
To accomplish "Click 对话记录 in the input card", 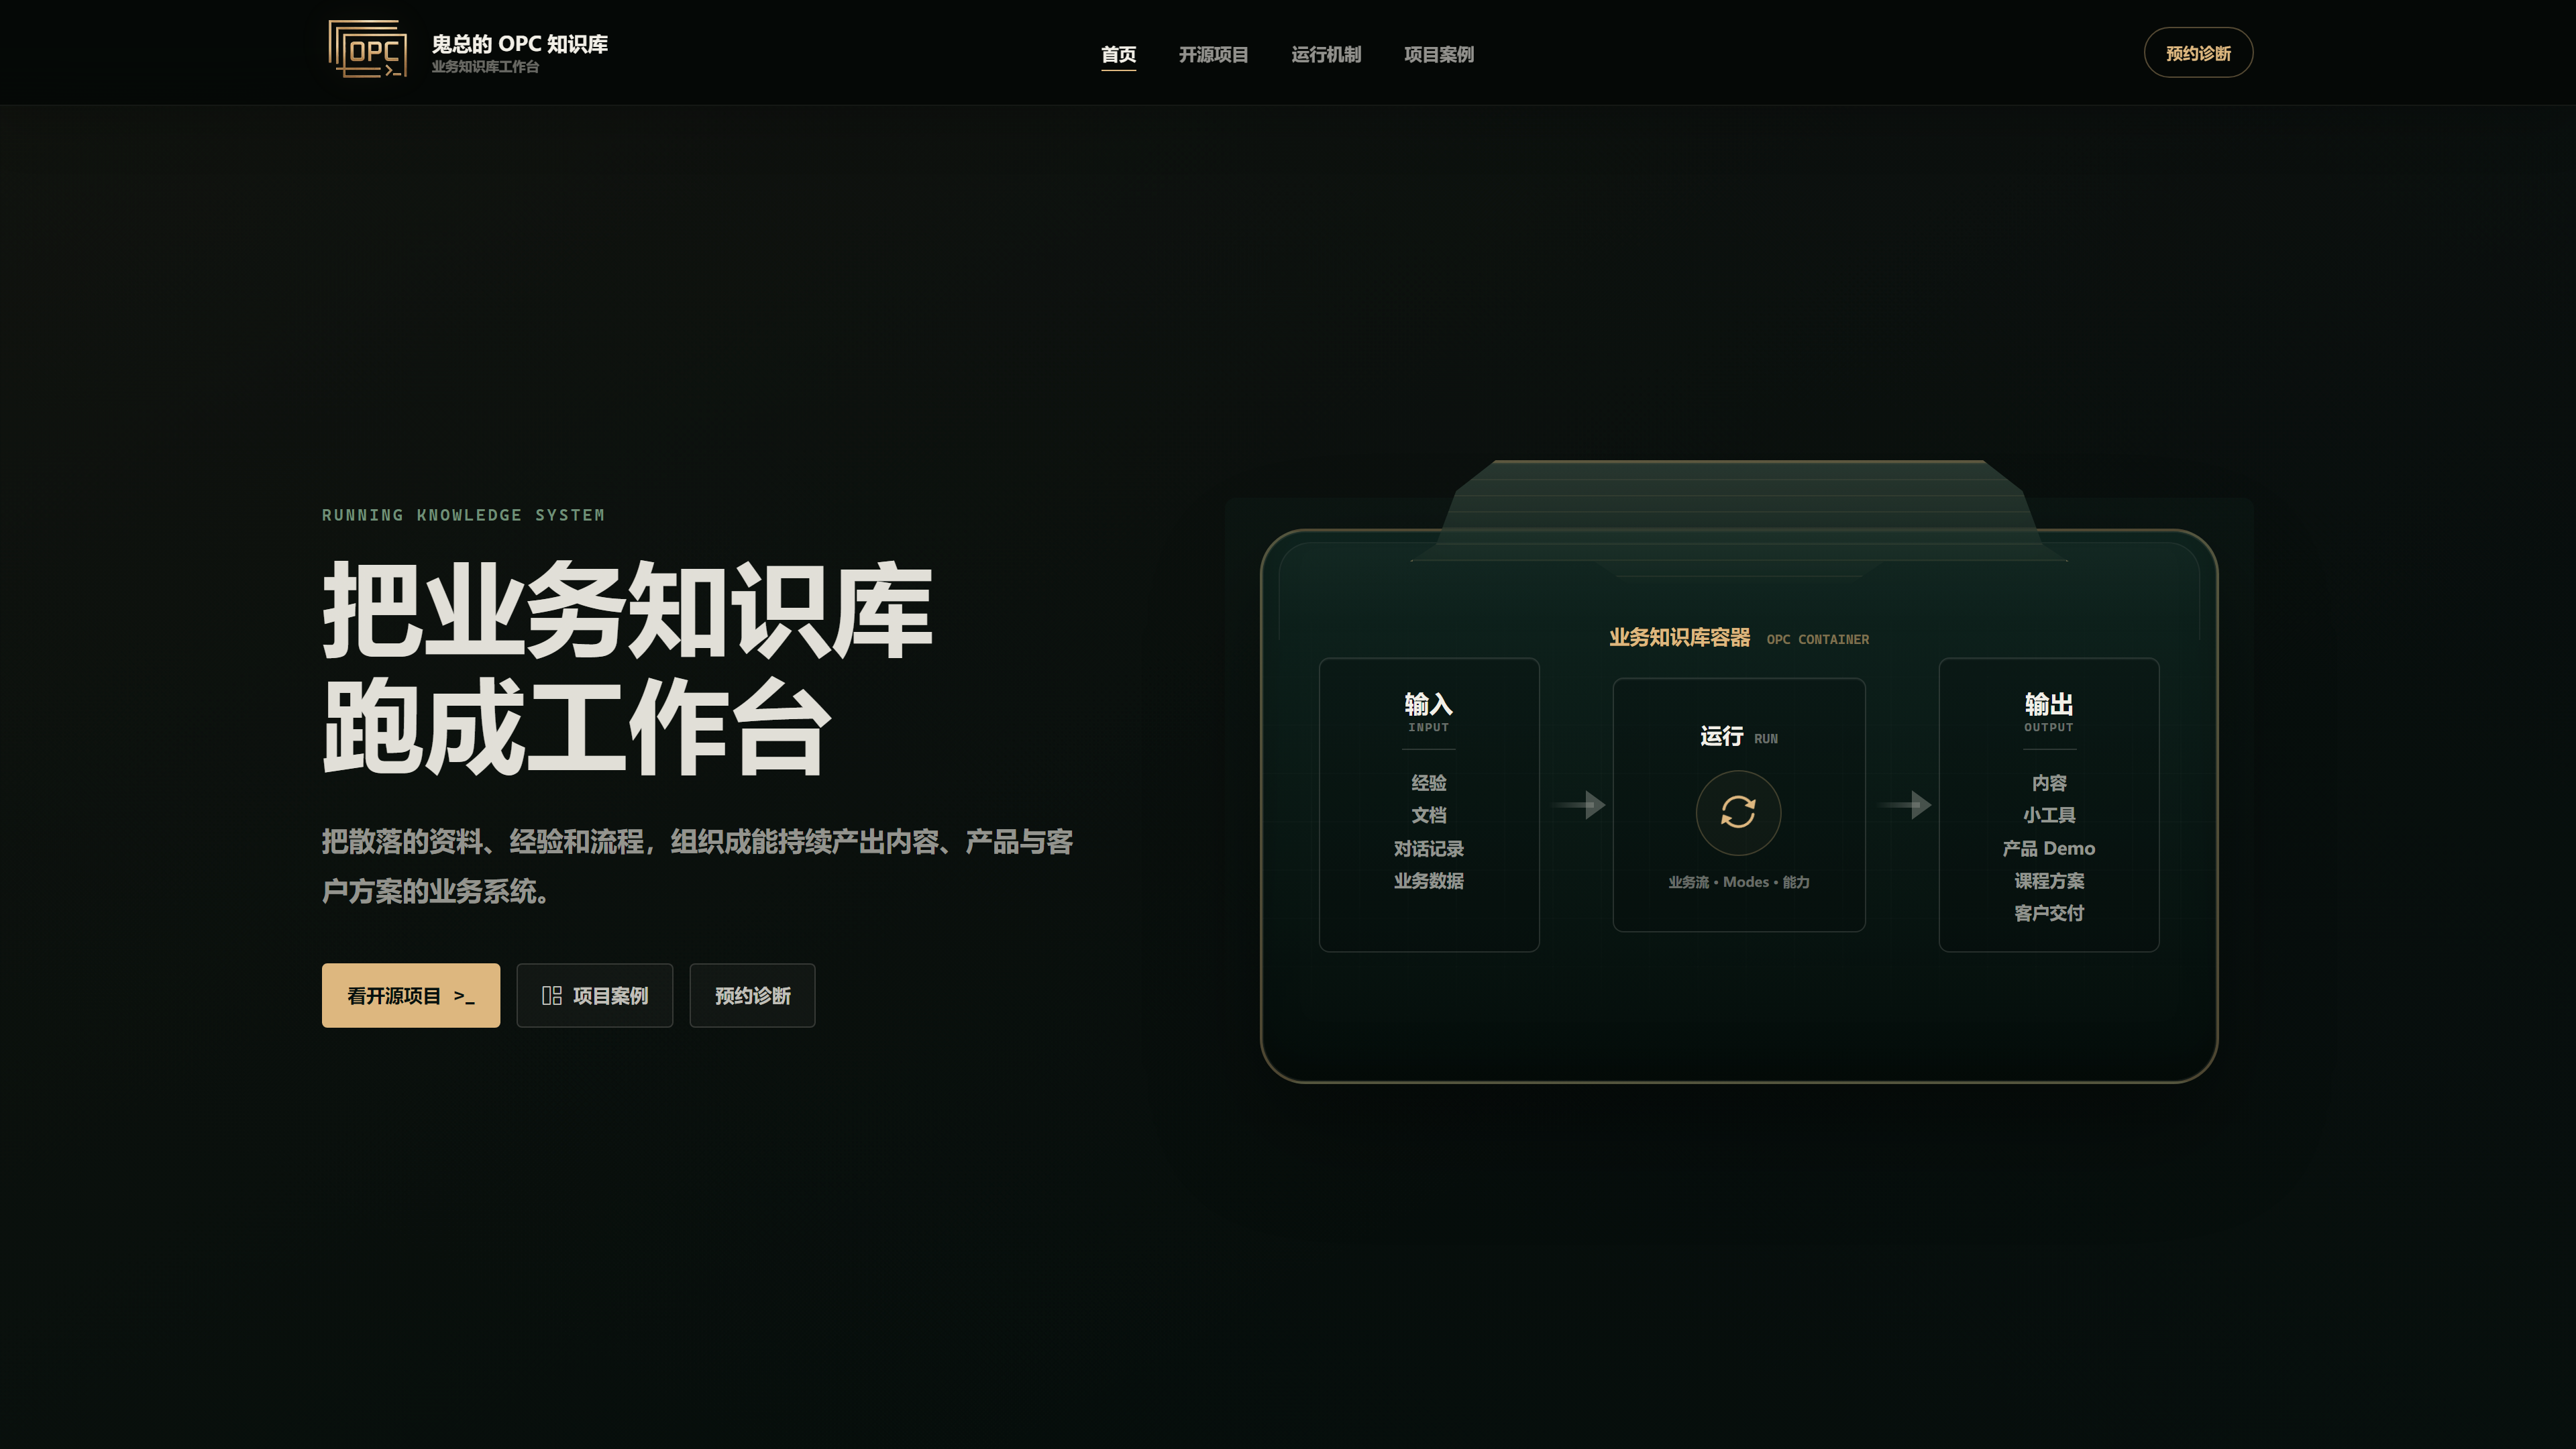I will click(x=1428, y=849).
